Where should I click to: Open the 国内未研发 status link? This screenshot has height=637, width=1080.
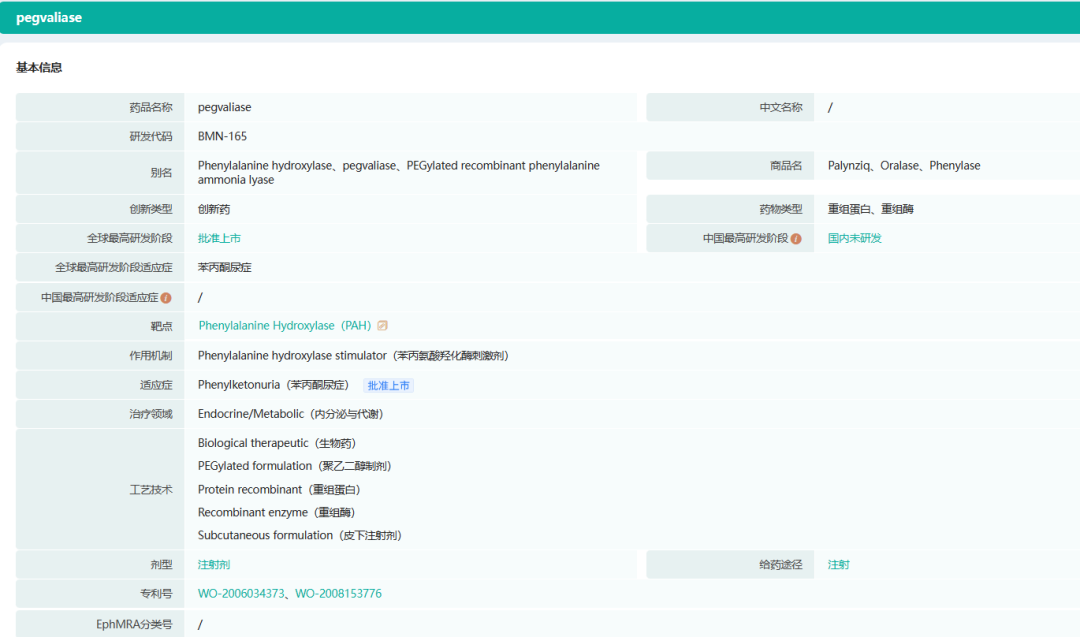(854, 239)
